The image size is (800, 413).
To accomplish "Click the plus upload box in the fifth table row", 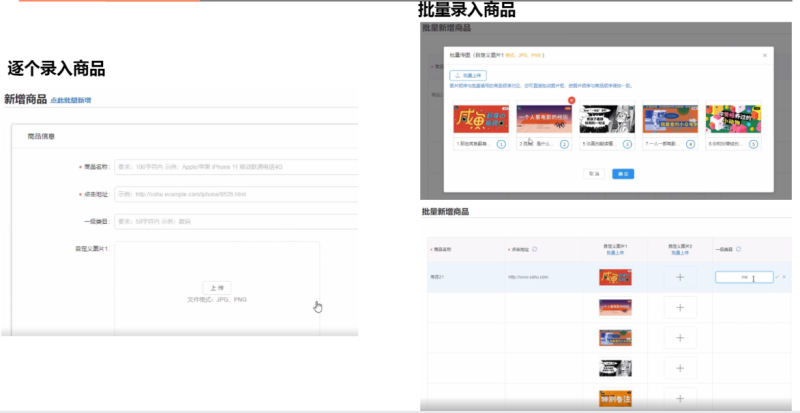I will [680, 398].
